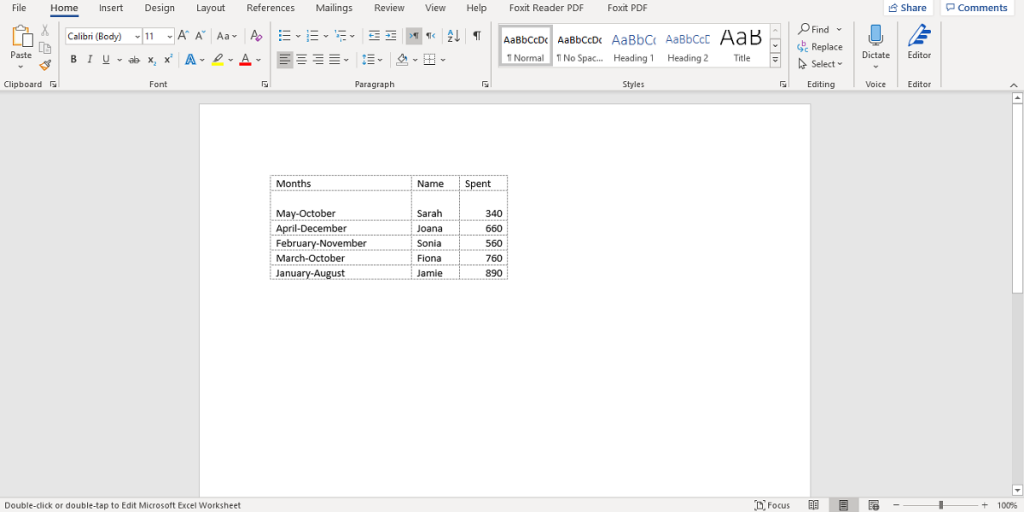Clear all formatting with the eraser icon
Image resolution: width=1024 pixels, height=512 pixels.
pyautogui.click(x=256, y=36)
